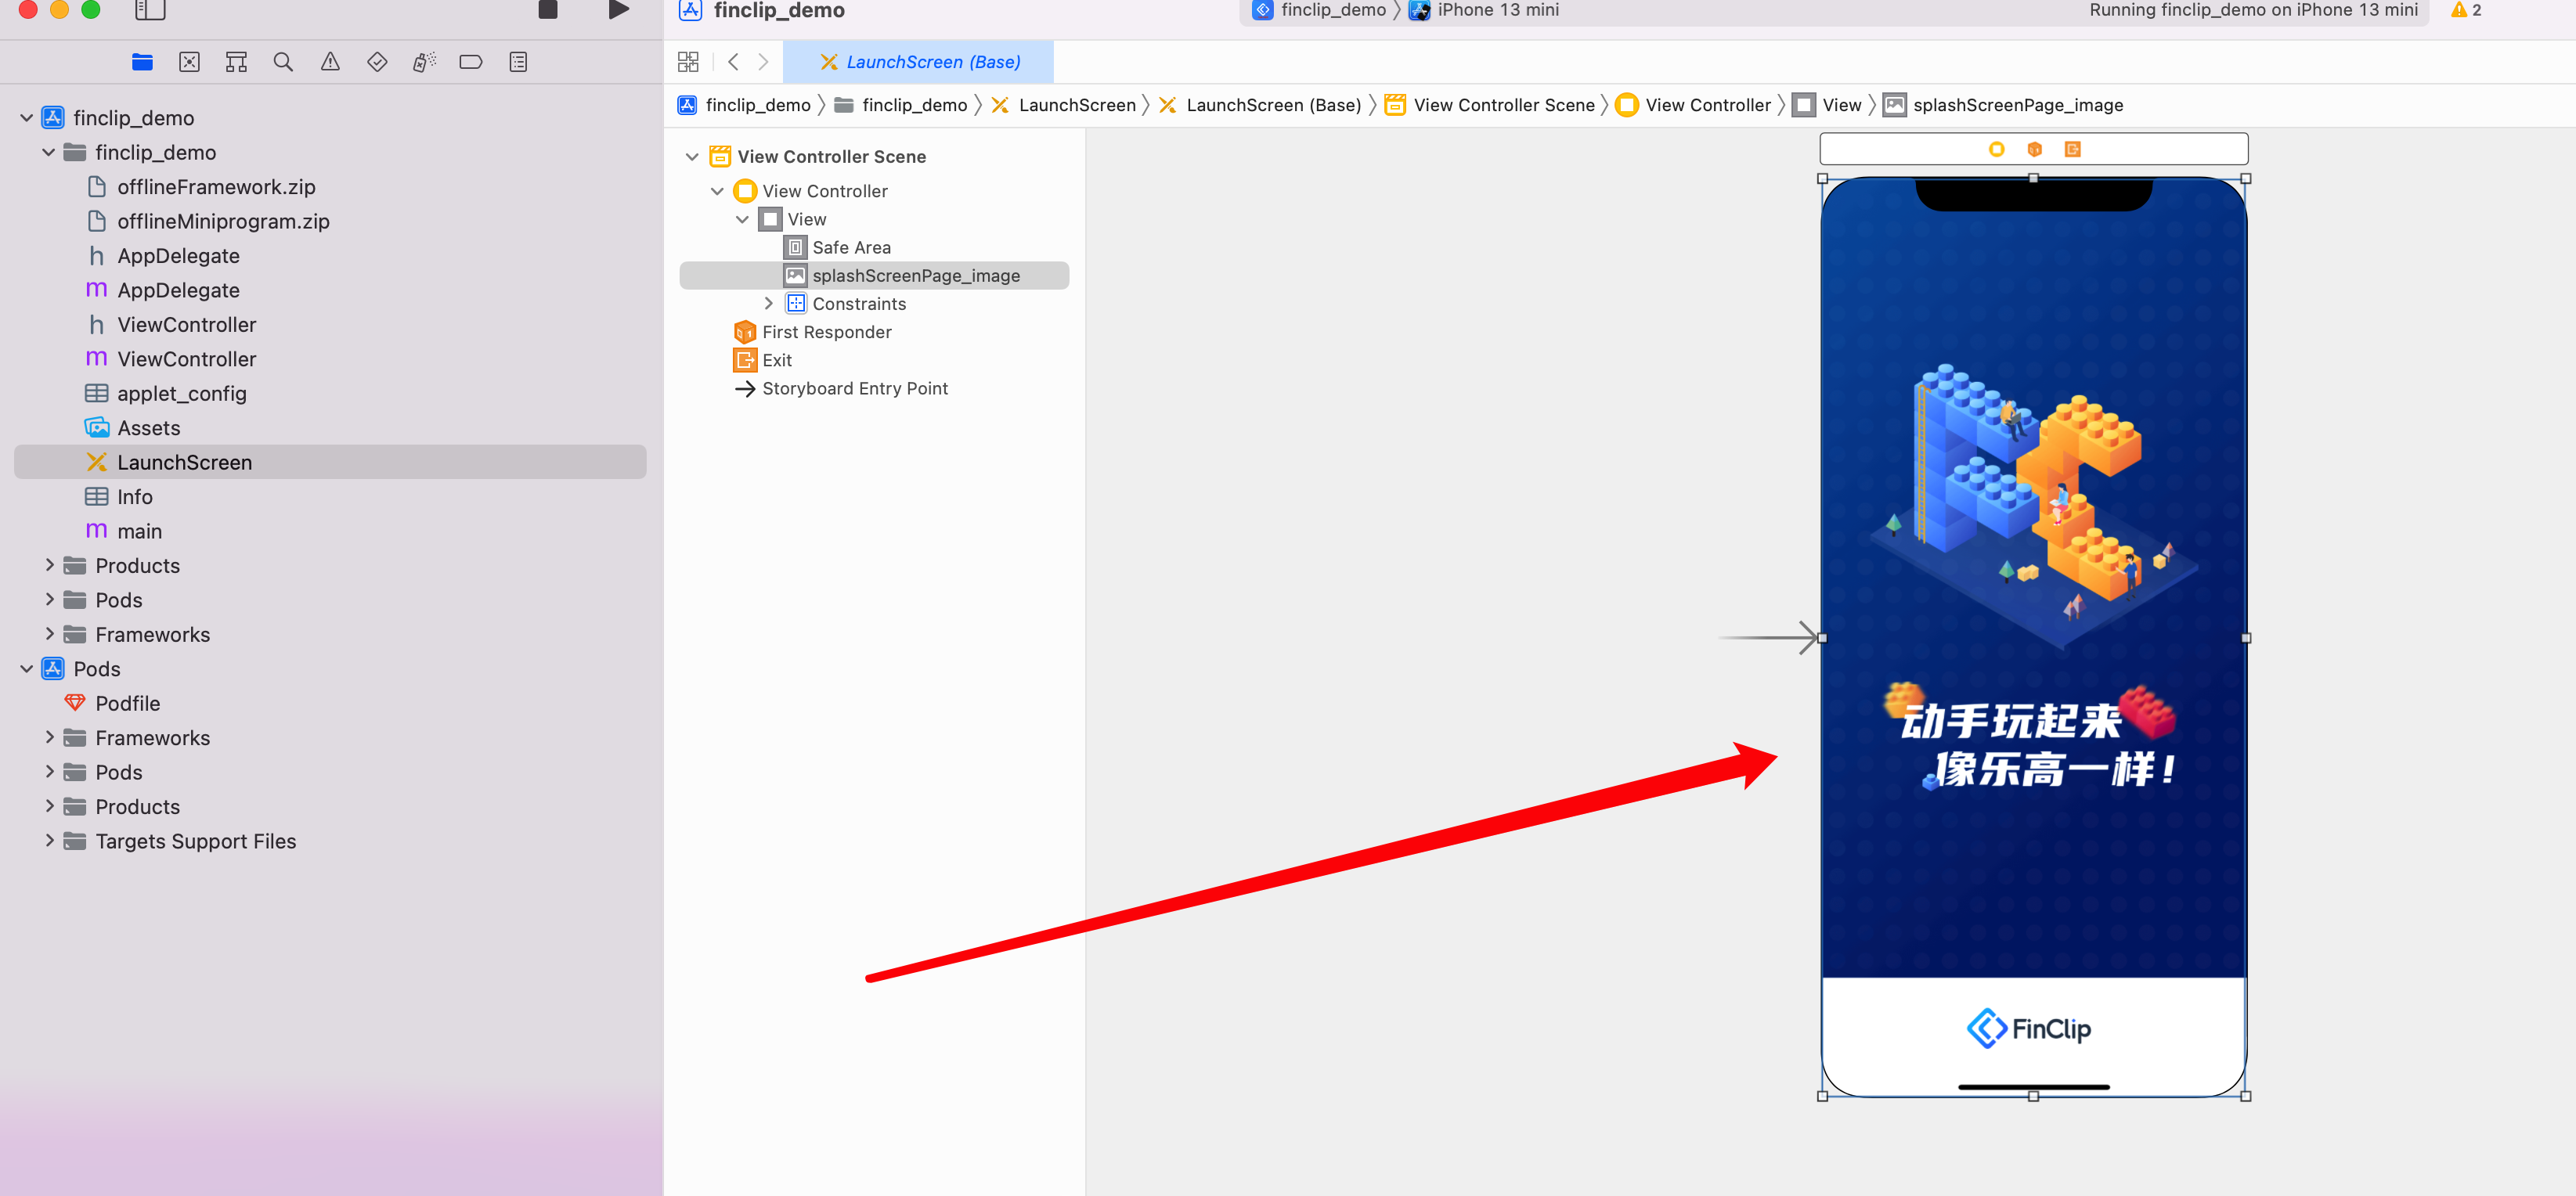Select the Safe Area outline item
This screenshot has height=1196, width=2576.
point(851,247)
